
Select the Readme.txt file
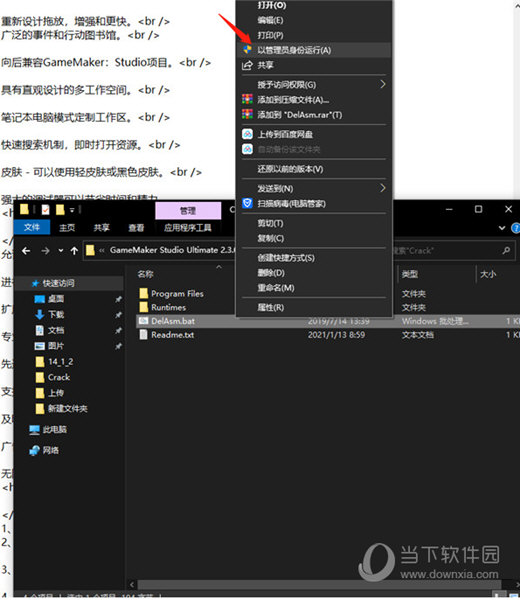click(173, 335)
